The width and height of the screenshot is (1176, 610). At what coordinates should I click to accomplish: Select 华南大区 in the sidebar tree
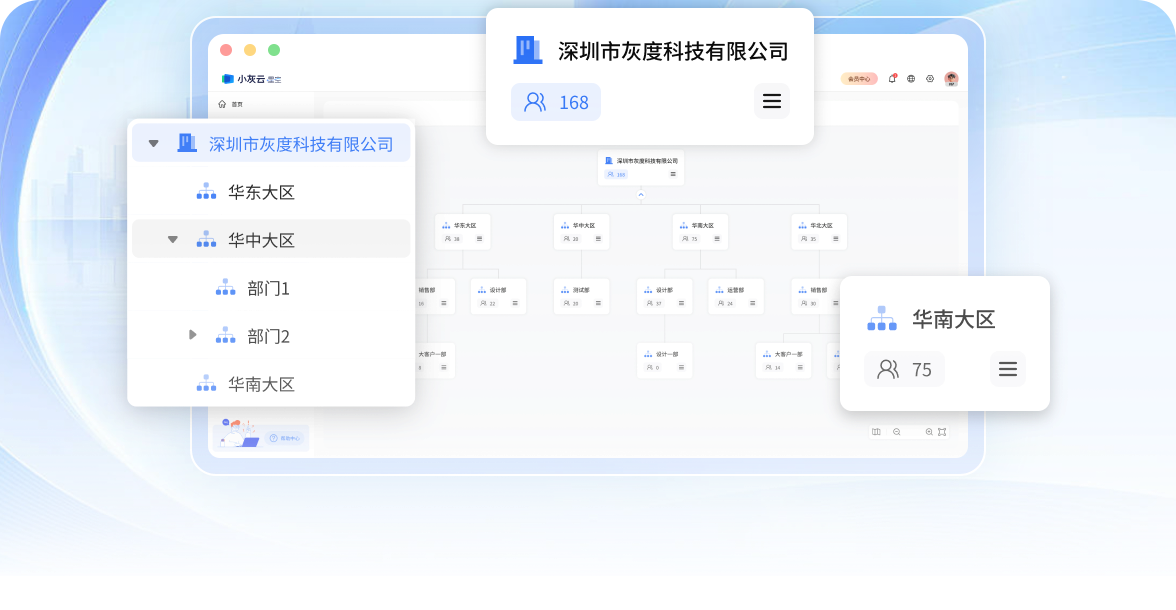click(x=261, y=384)
